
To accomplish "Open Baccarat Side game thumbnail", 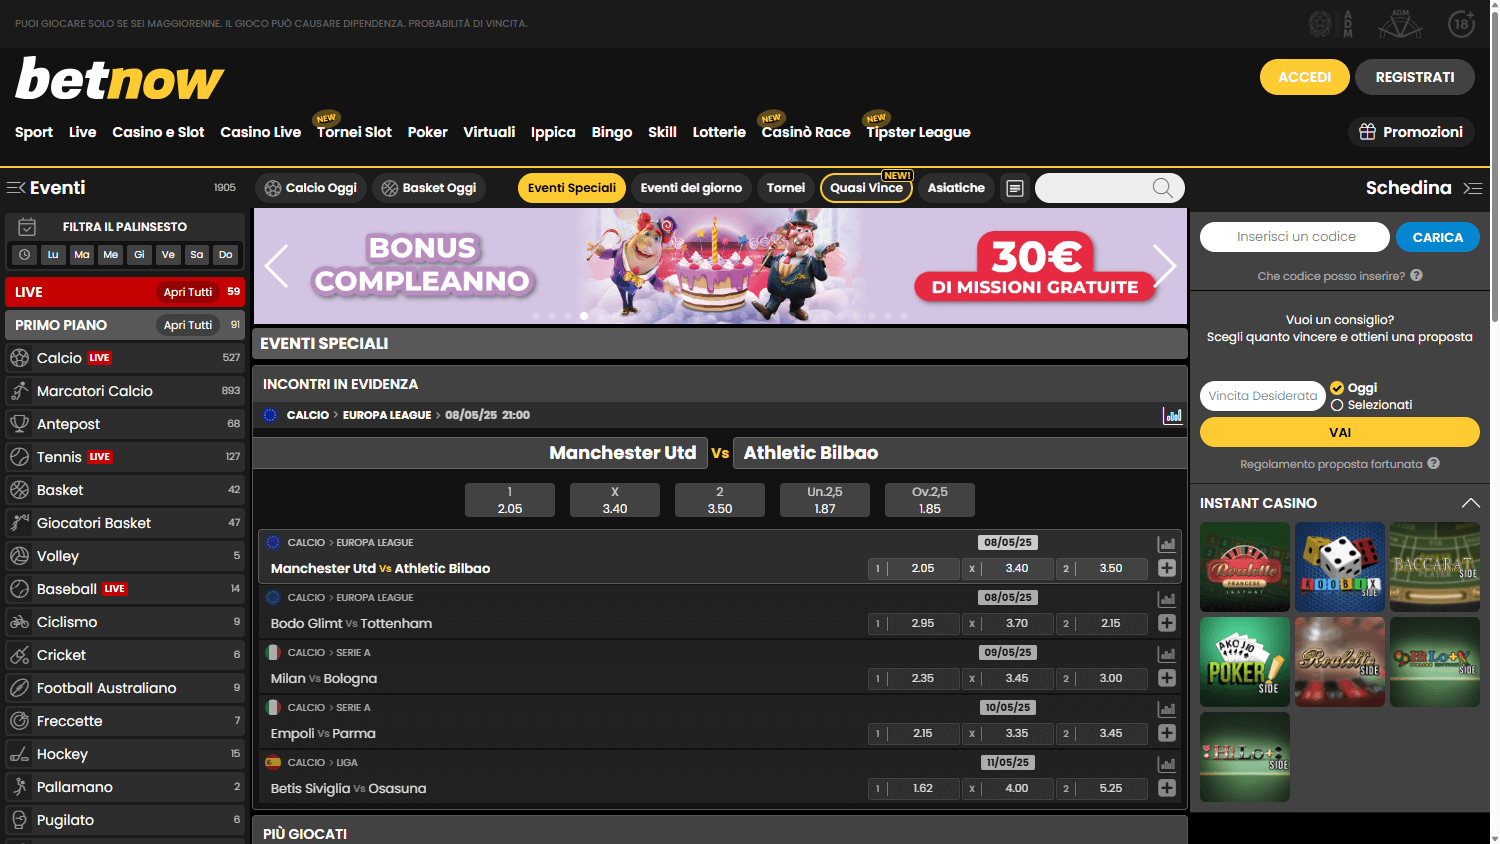I will 1435,567.
